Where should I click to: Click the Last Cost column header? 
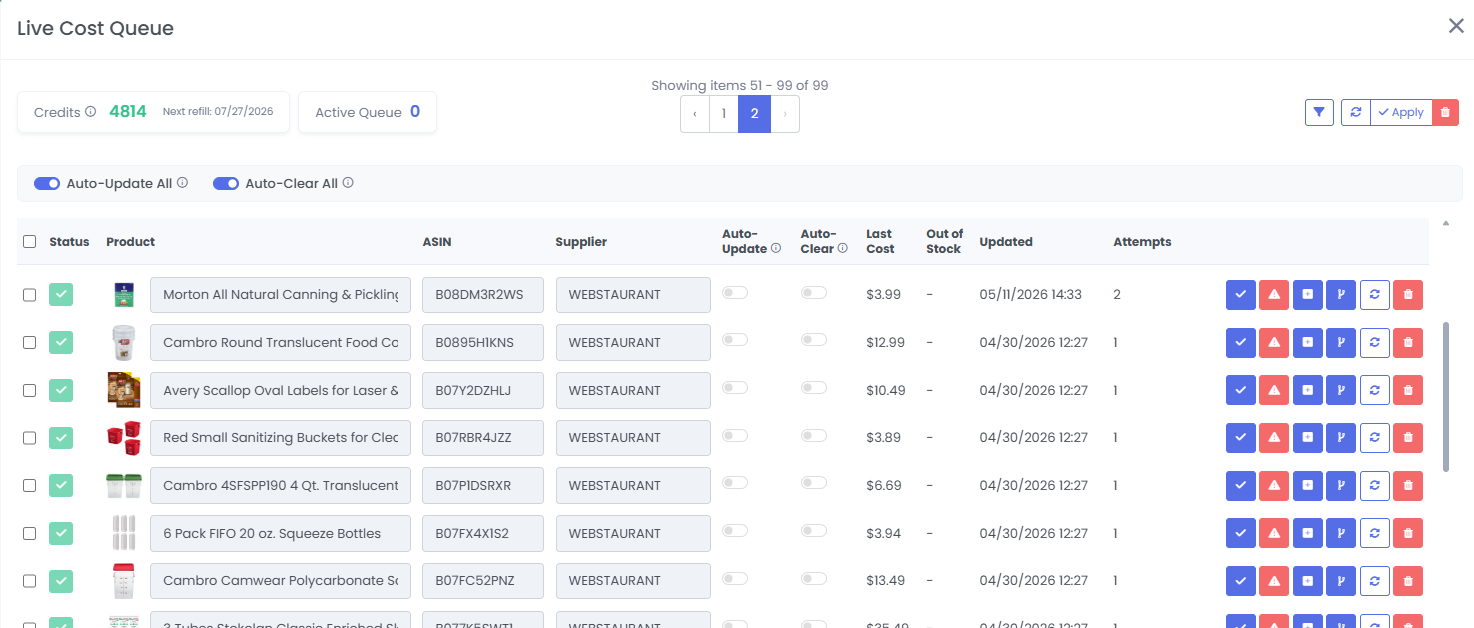[879, 241]
